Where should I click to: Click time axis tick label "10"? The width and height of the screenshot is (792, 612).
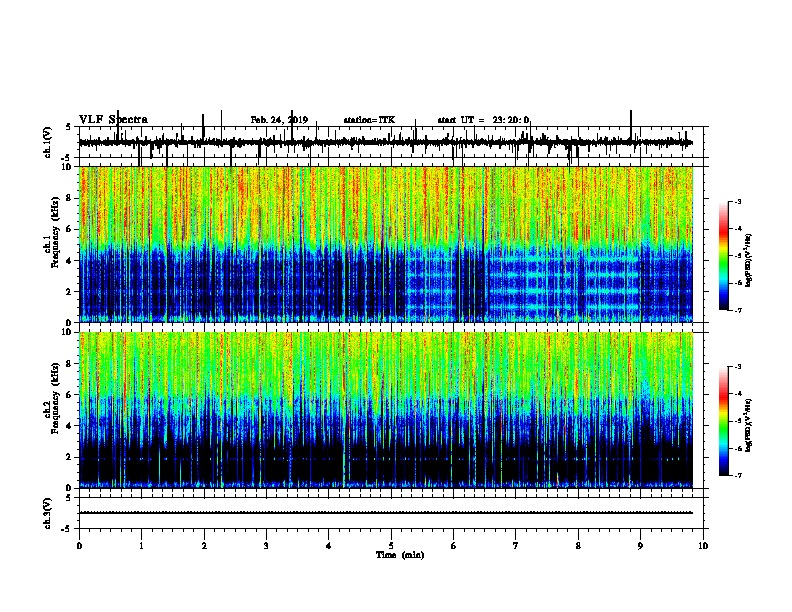click(703, 546)
